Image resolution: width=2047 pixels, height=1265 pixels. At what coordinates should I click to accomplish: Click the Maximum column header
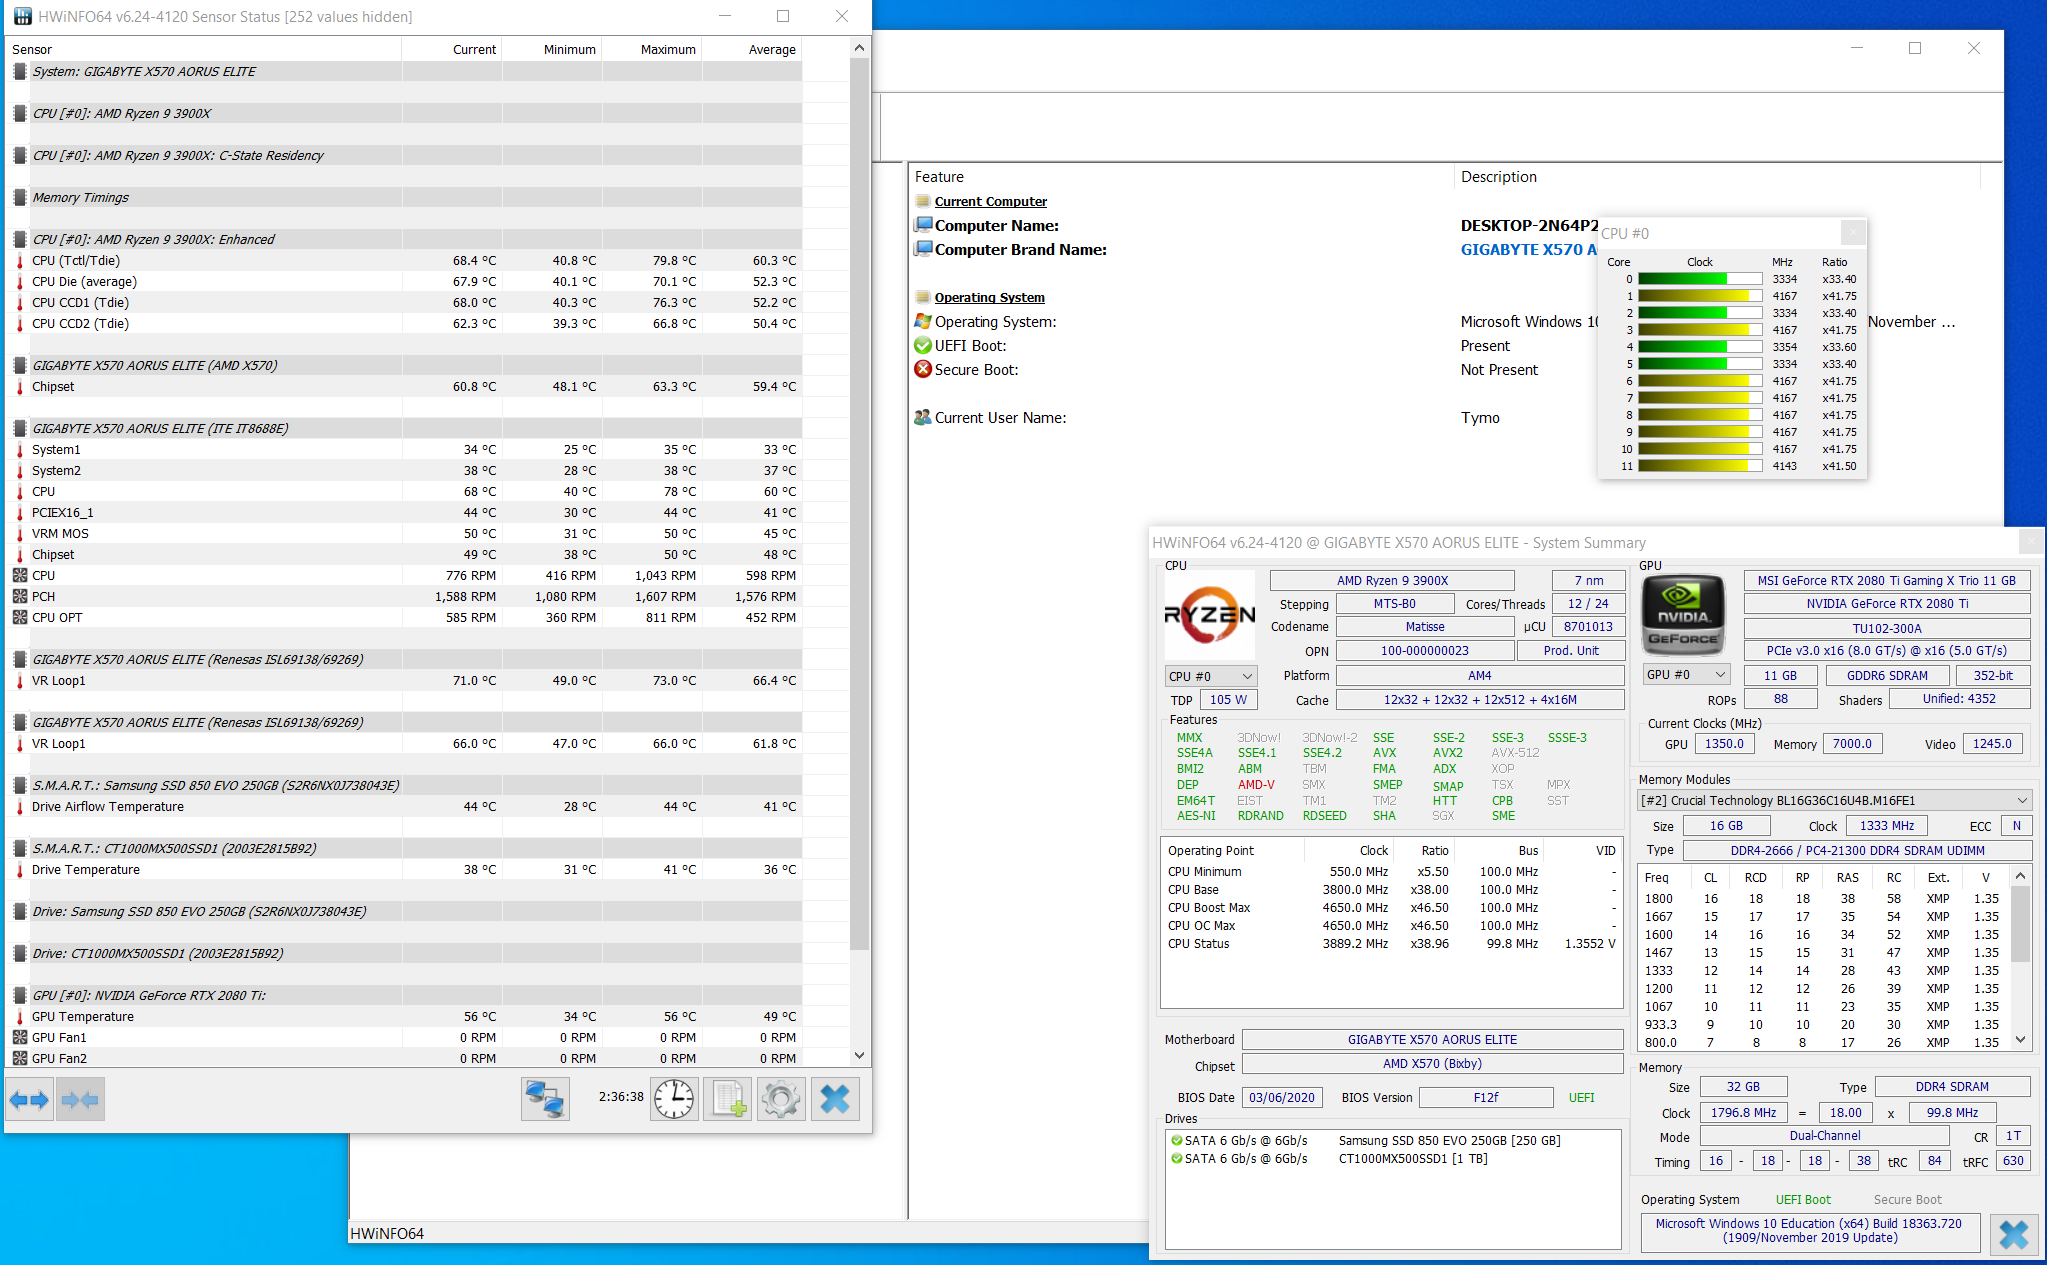(667, 49)
